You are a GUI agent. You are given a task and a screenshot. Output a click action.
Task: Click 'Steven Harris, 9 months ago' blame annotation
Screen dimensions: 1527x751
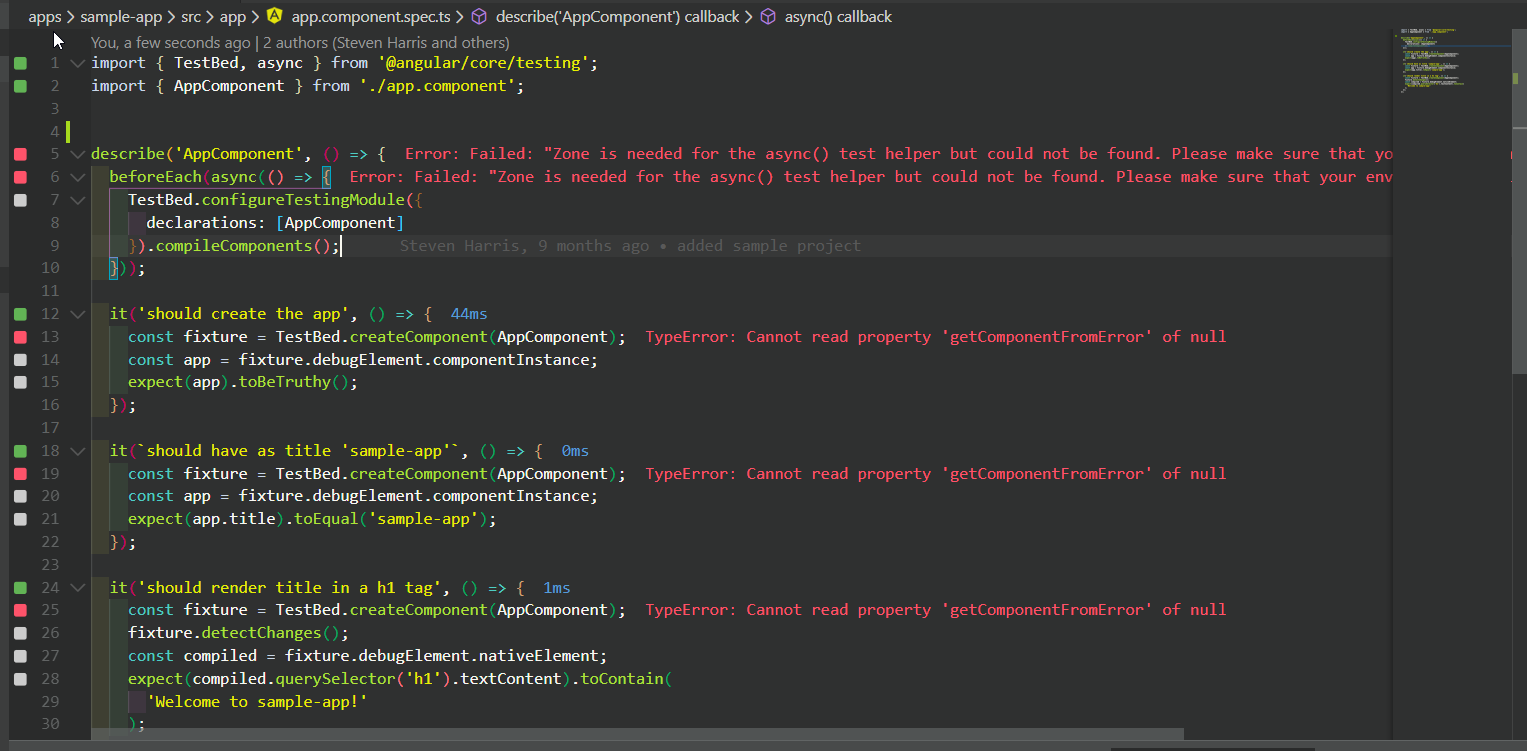click(x=524, y=246)
